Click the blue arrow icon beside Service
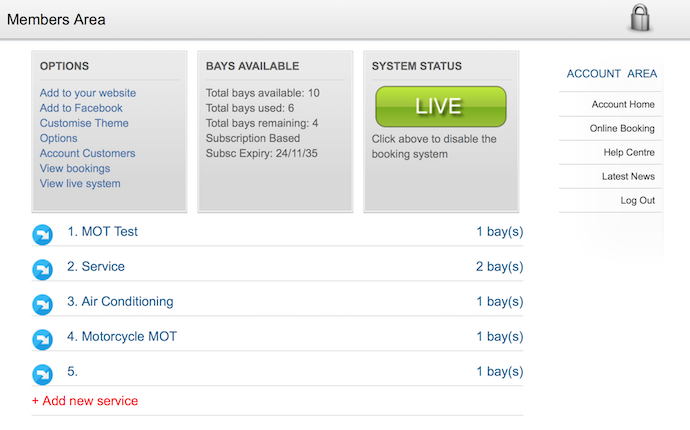 tap(42, 268)
